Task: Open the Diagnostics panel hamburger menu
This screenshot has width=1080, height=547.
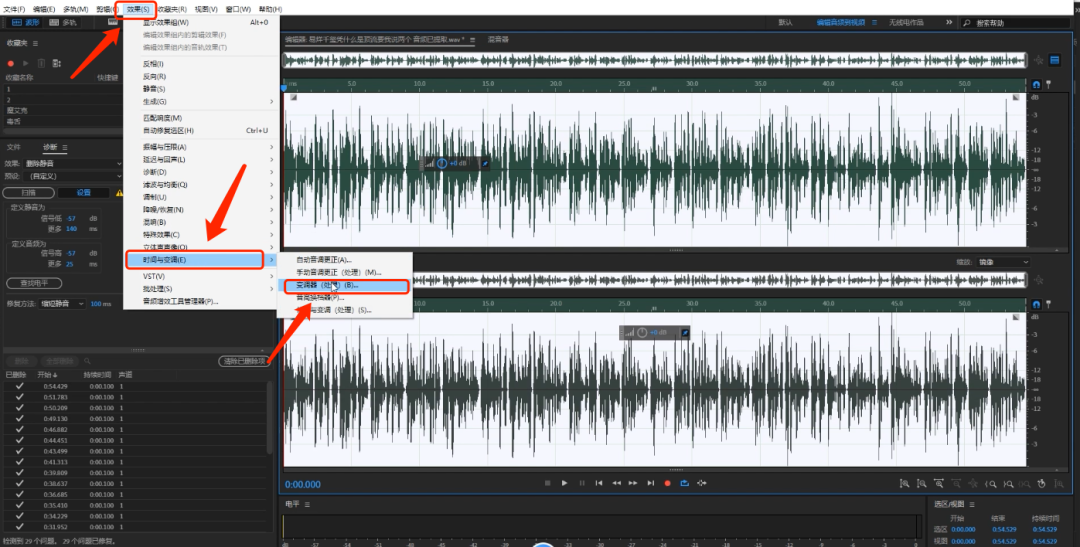Action: click(65, 147)
